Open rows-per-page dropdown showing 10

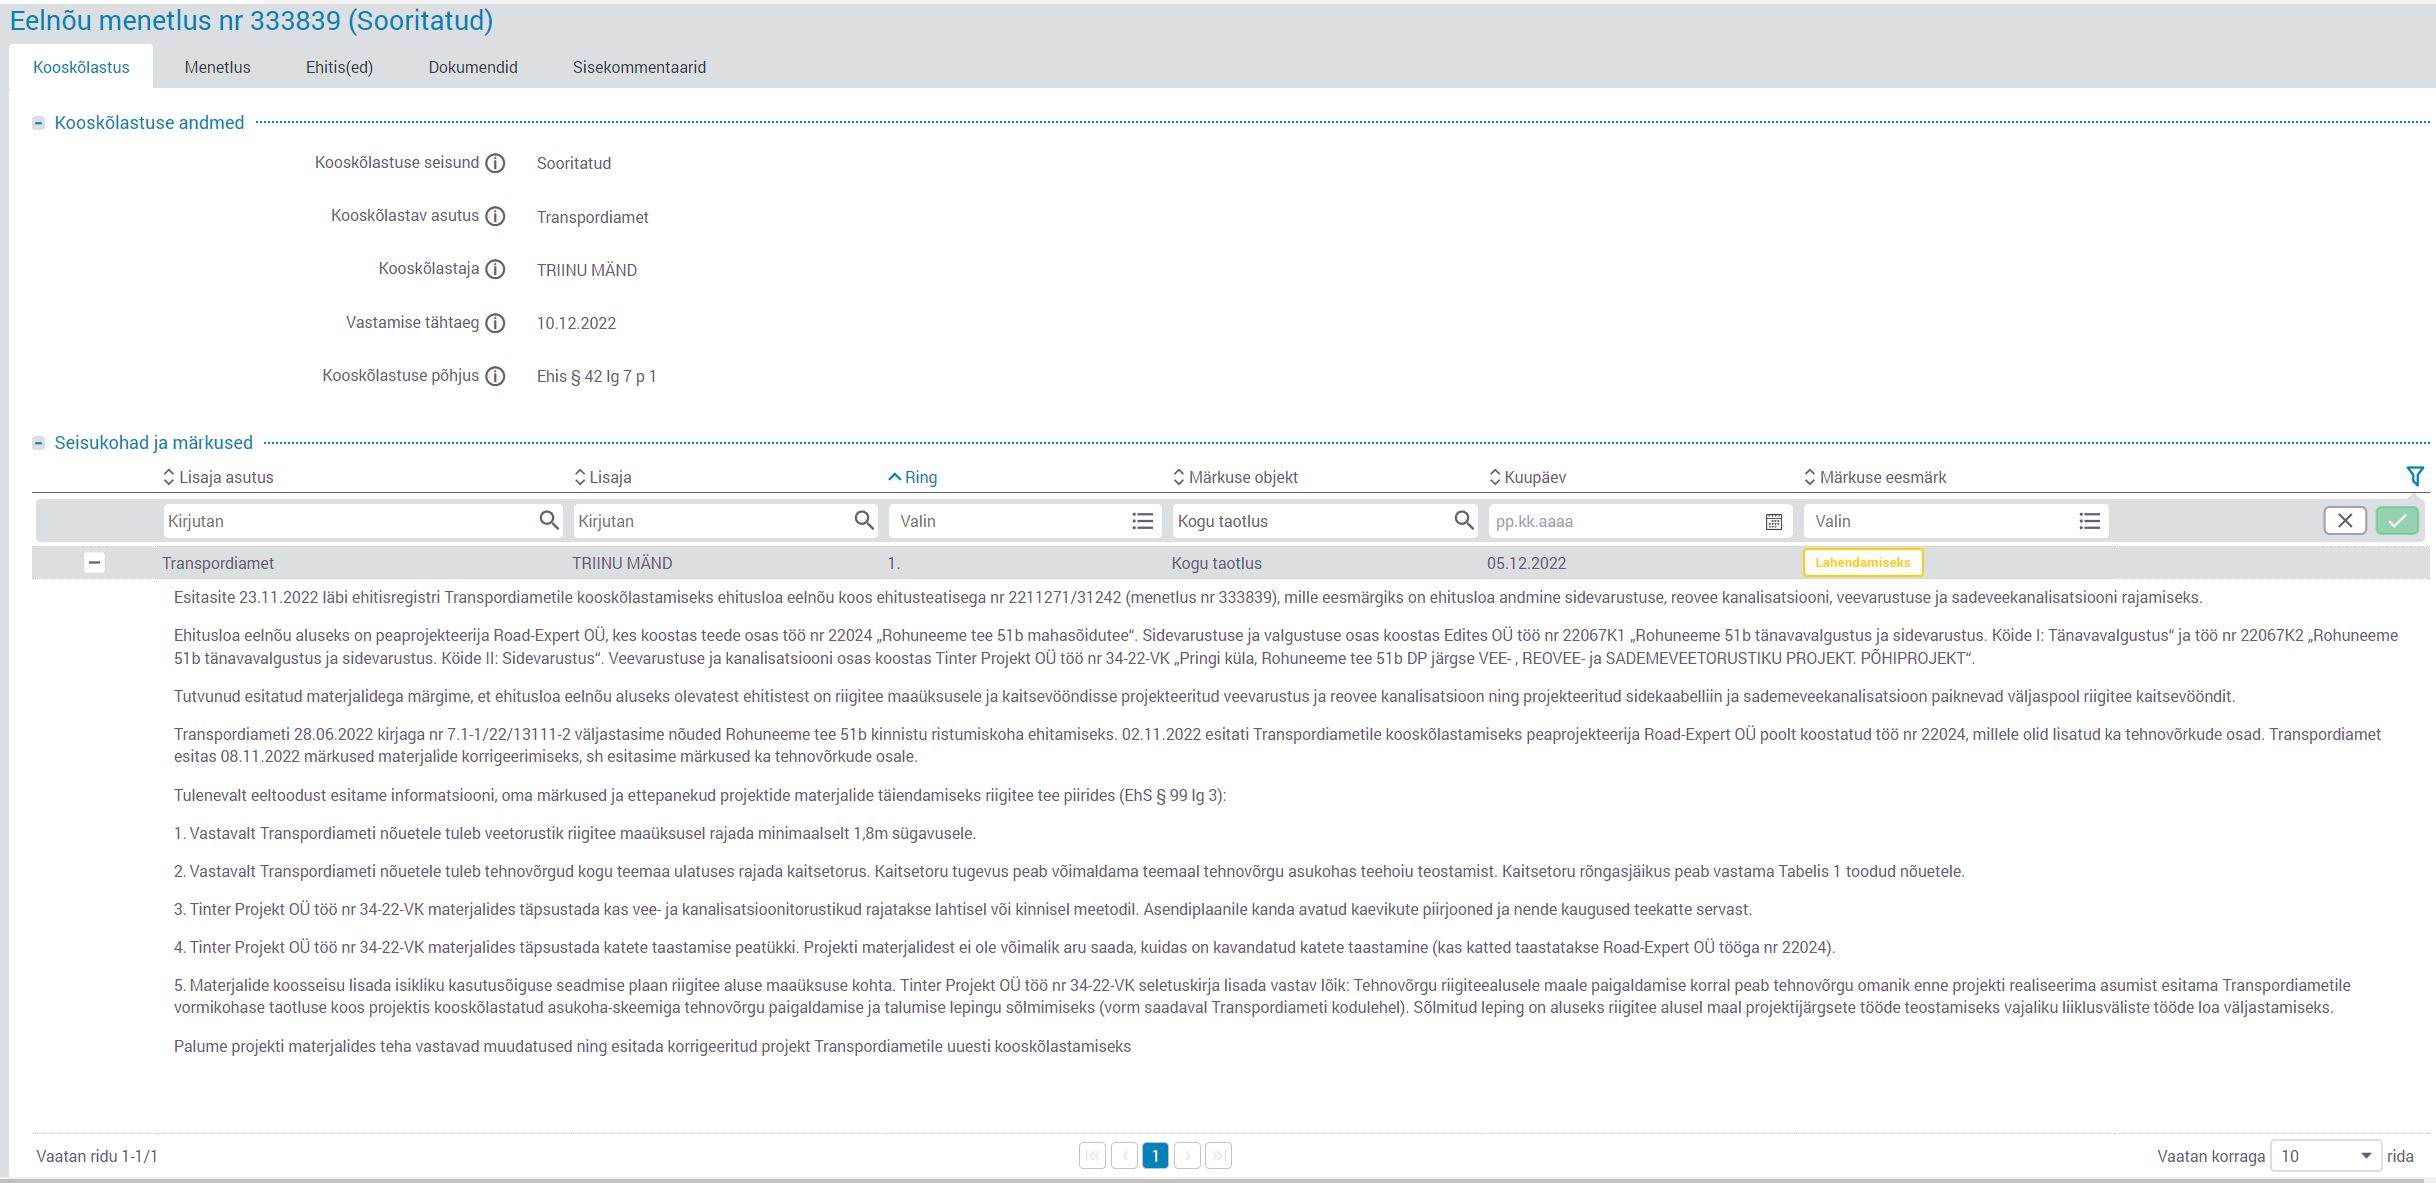[x=2326, y=1156]
